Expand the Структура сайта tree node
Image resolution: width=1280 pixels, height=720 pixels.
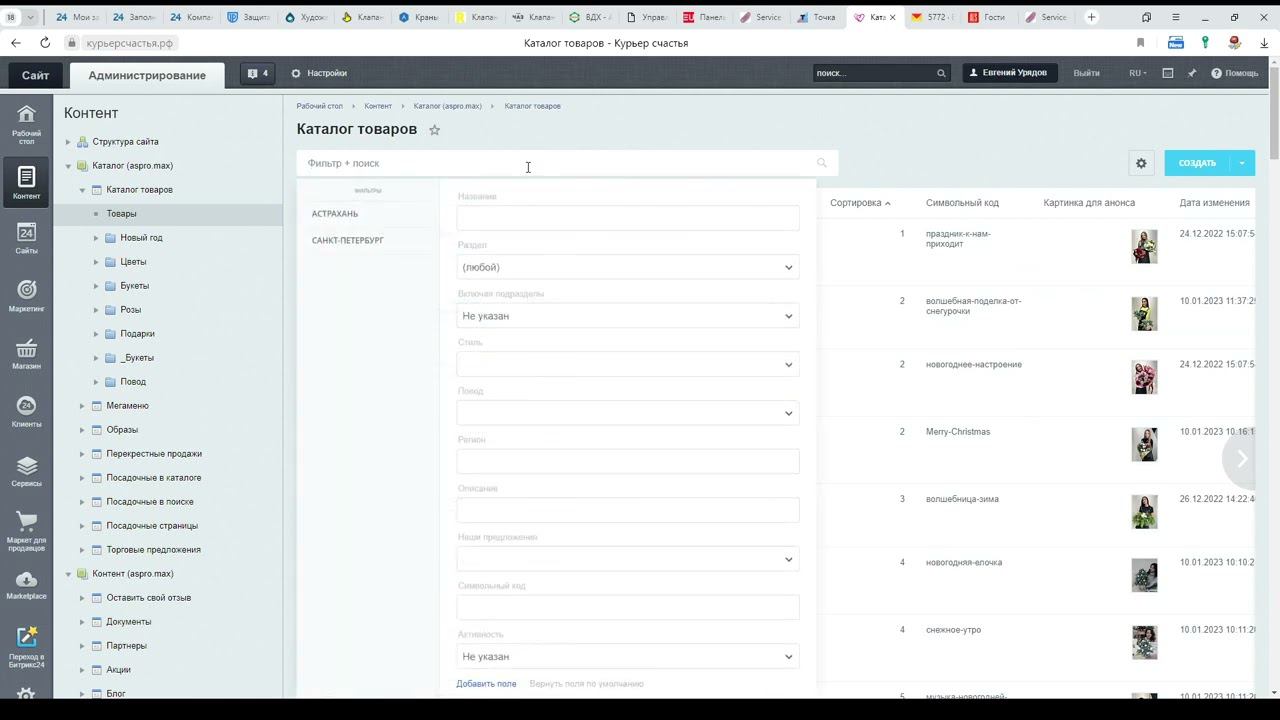pos(68,142)
